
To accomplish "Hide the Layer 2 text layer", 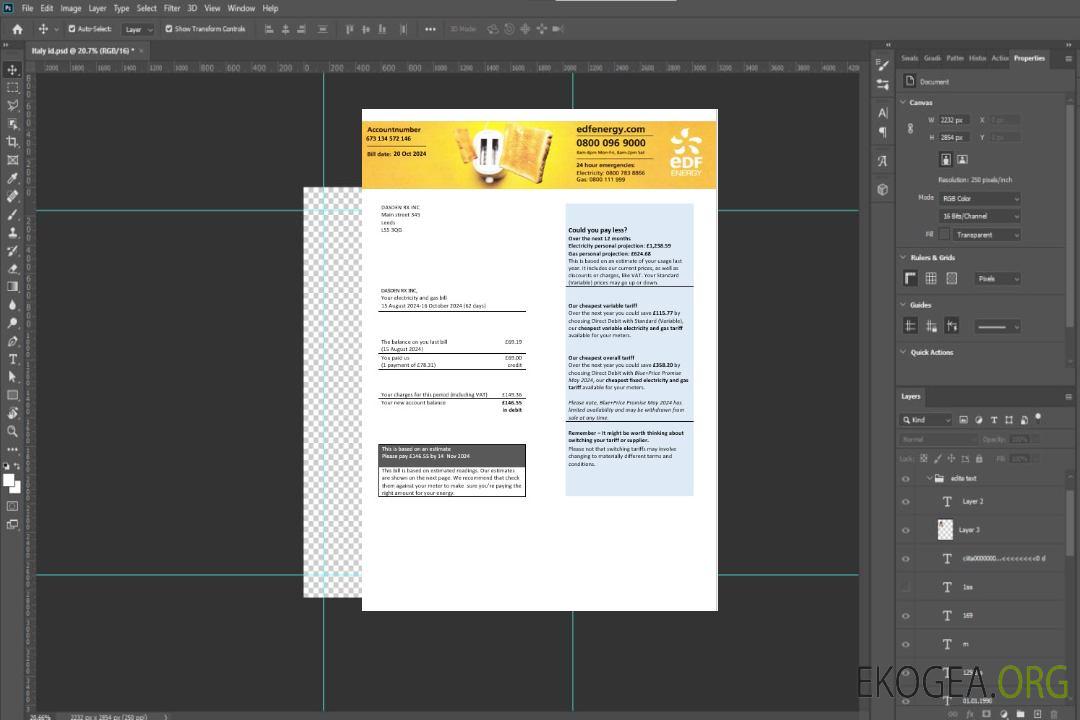I will click(x=906, y=502).
